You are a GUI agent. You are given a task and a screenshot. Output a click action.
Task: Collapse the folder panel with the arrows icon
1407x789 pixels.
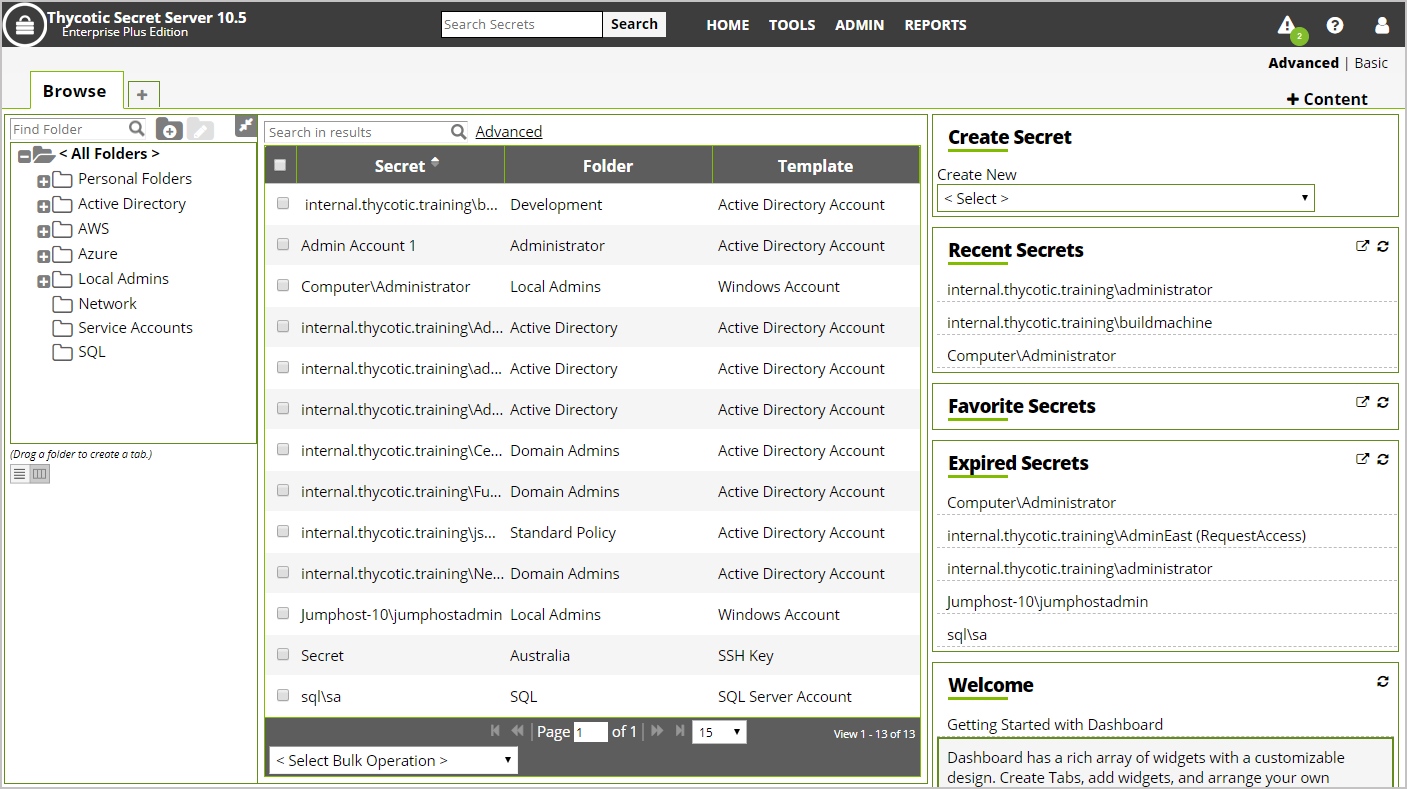tap(246, 125)
